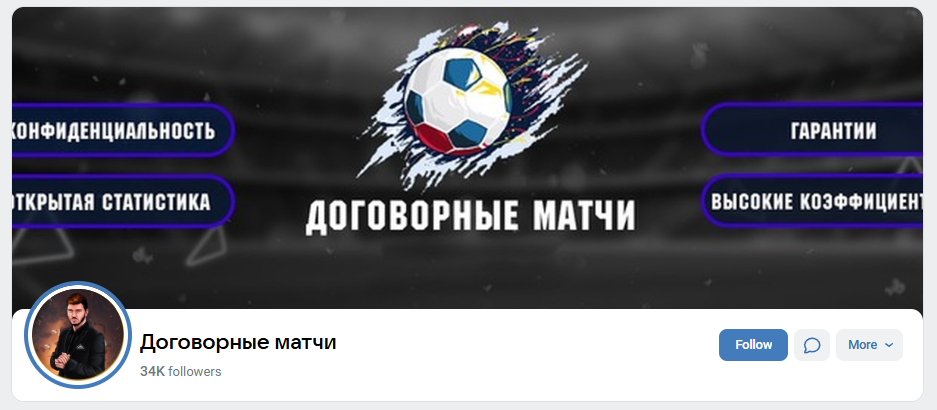The height and width of the screenshot is (410, 937).
Task: Click the page title Договорные матчи
Action: [x=238, y=343]
